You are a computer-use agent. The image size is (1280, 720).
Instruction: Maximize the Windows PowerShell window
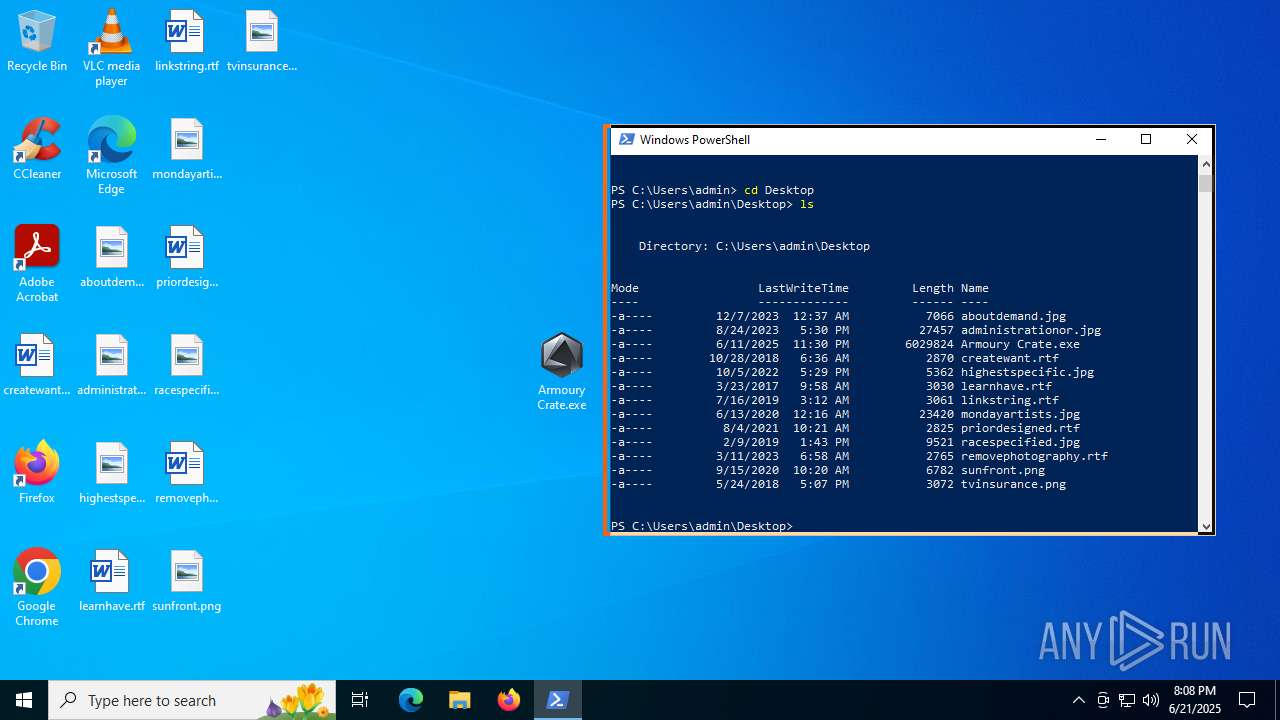(1146, 140)
